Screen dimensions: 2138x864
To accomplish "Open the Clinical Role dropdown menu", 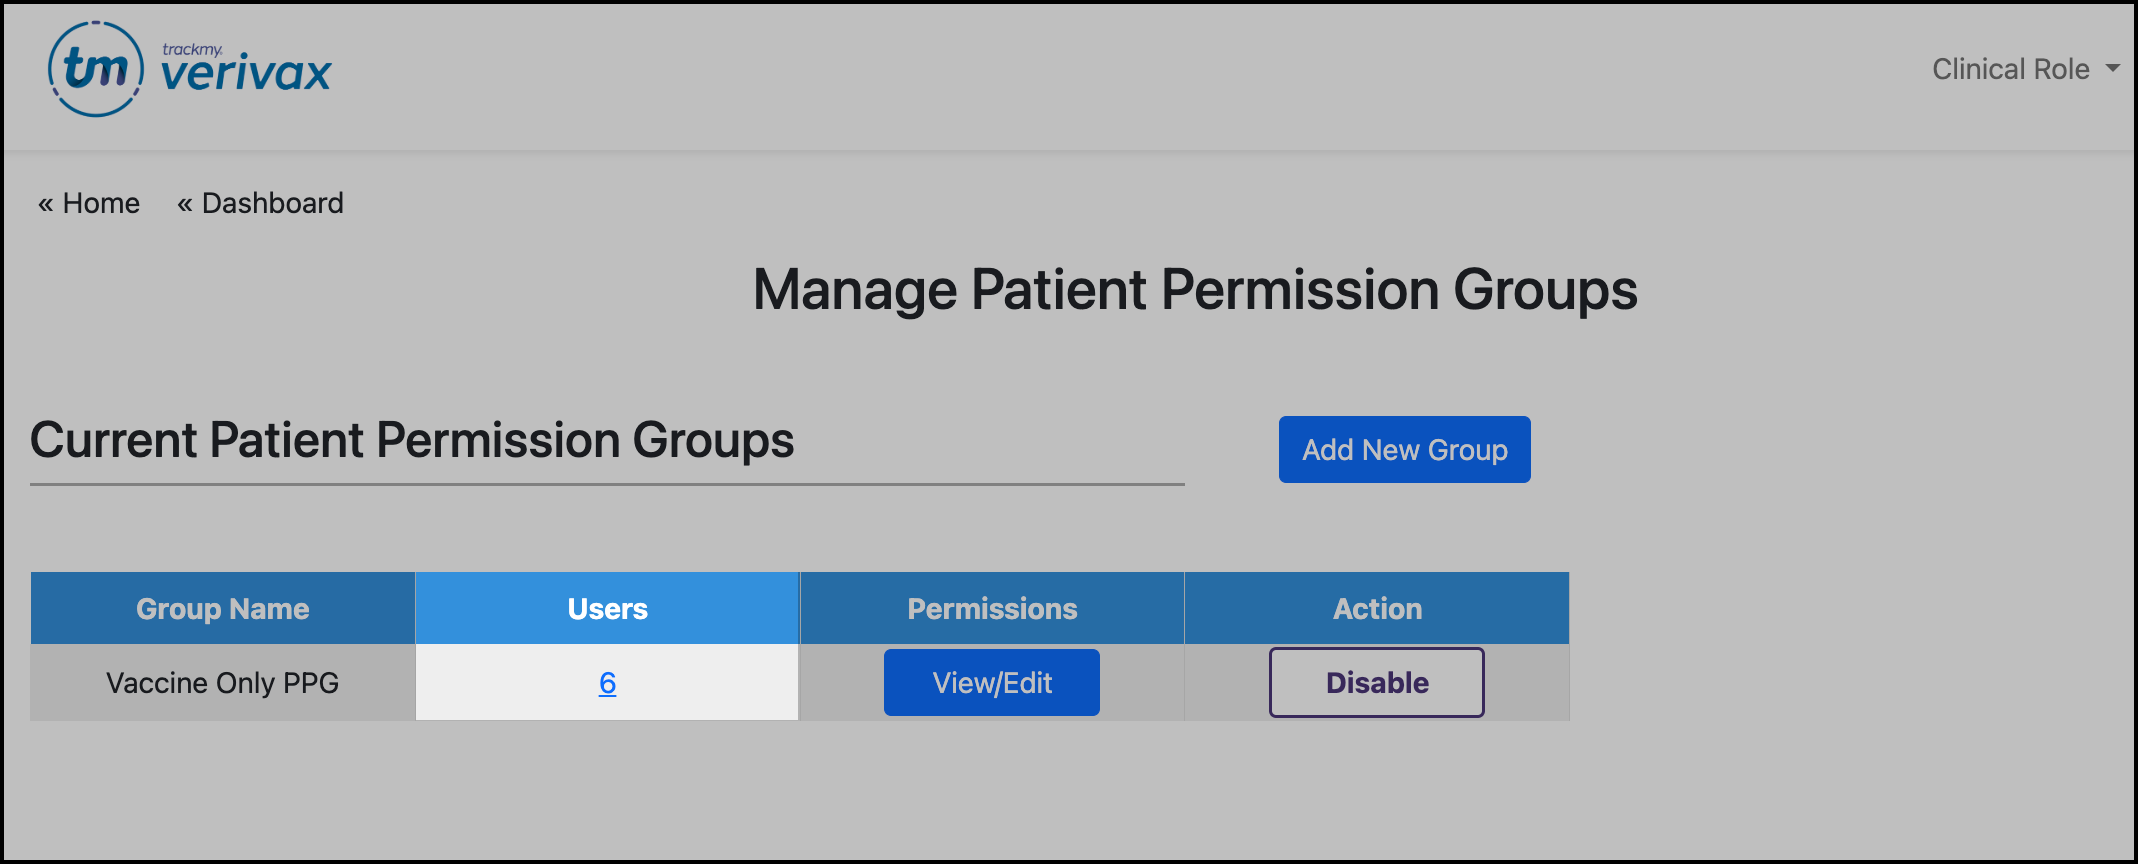I will [x=2010, y=69].
